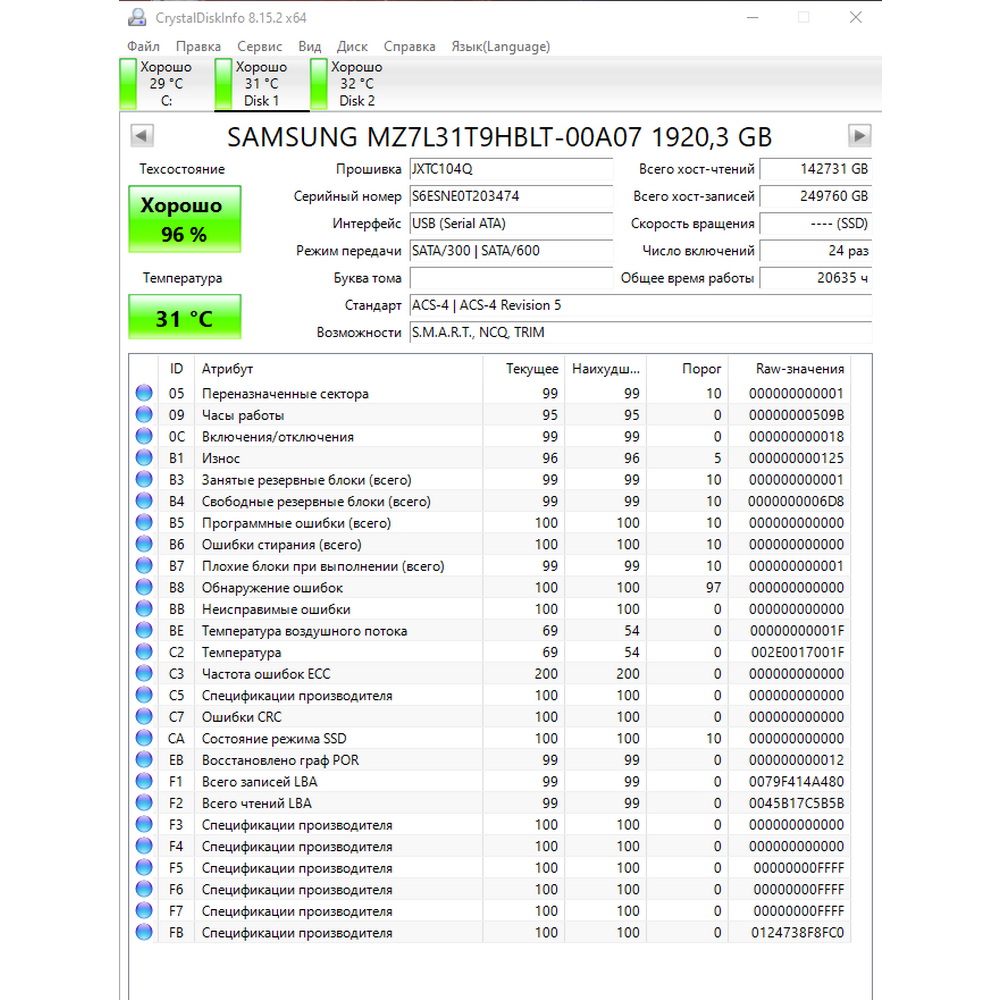Image resolution: width=1000 pixels, height=1000 pixels.
Task: Open the Диск menu
Action: point(352,47)
